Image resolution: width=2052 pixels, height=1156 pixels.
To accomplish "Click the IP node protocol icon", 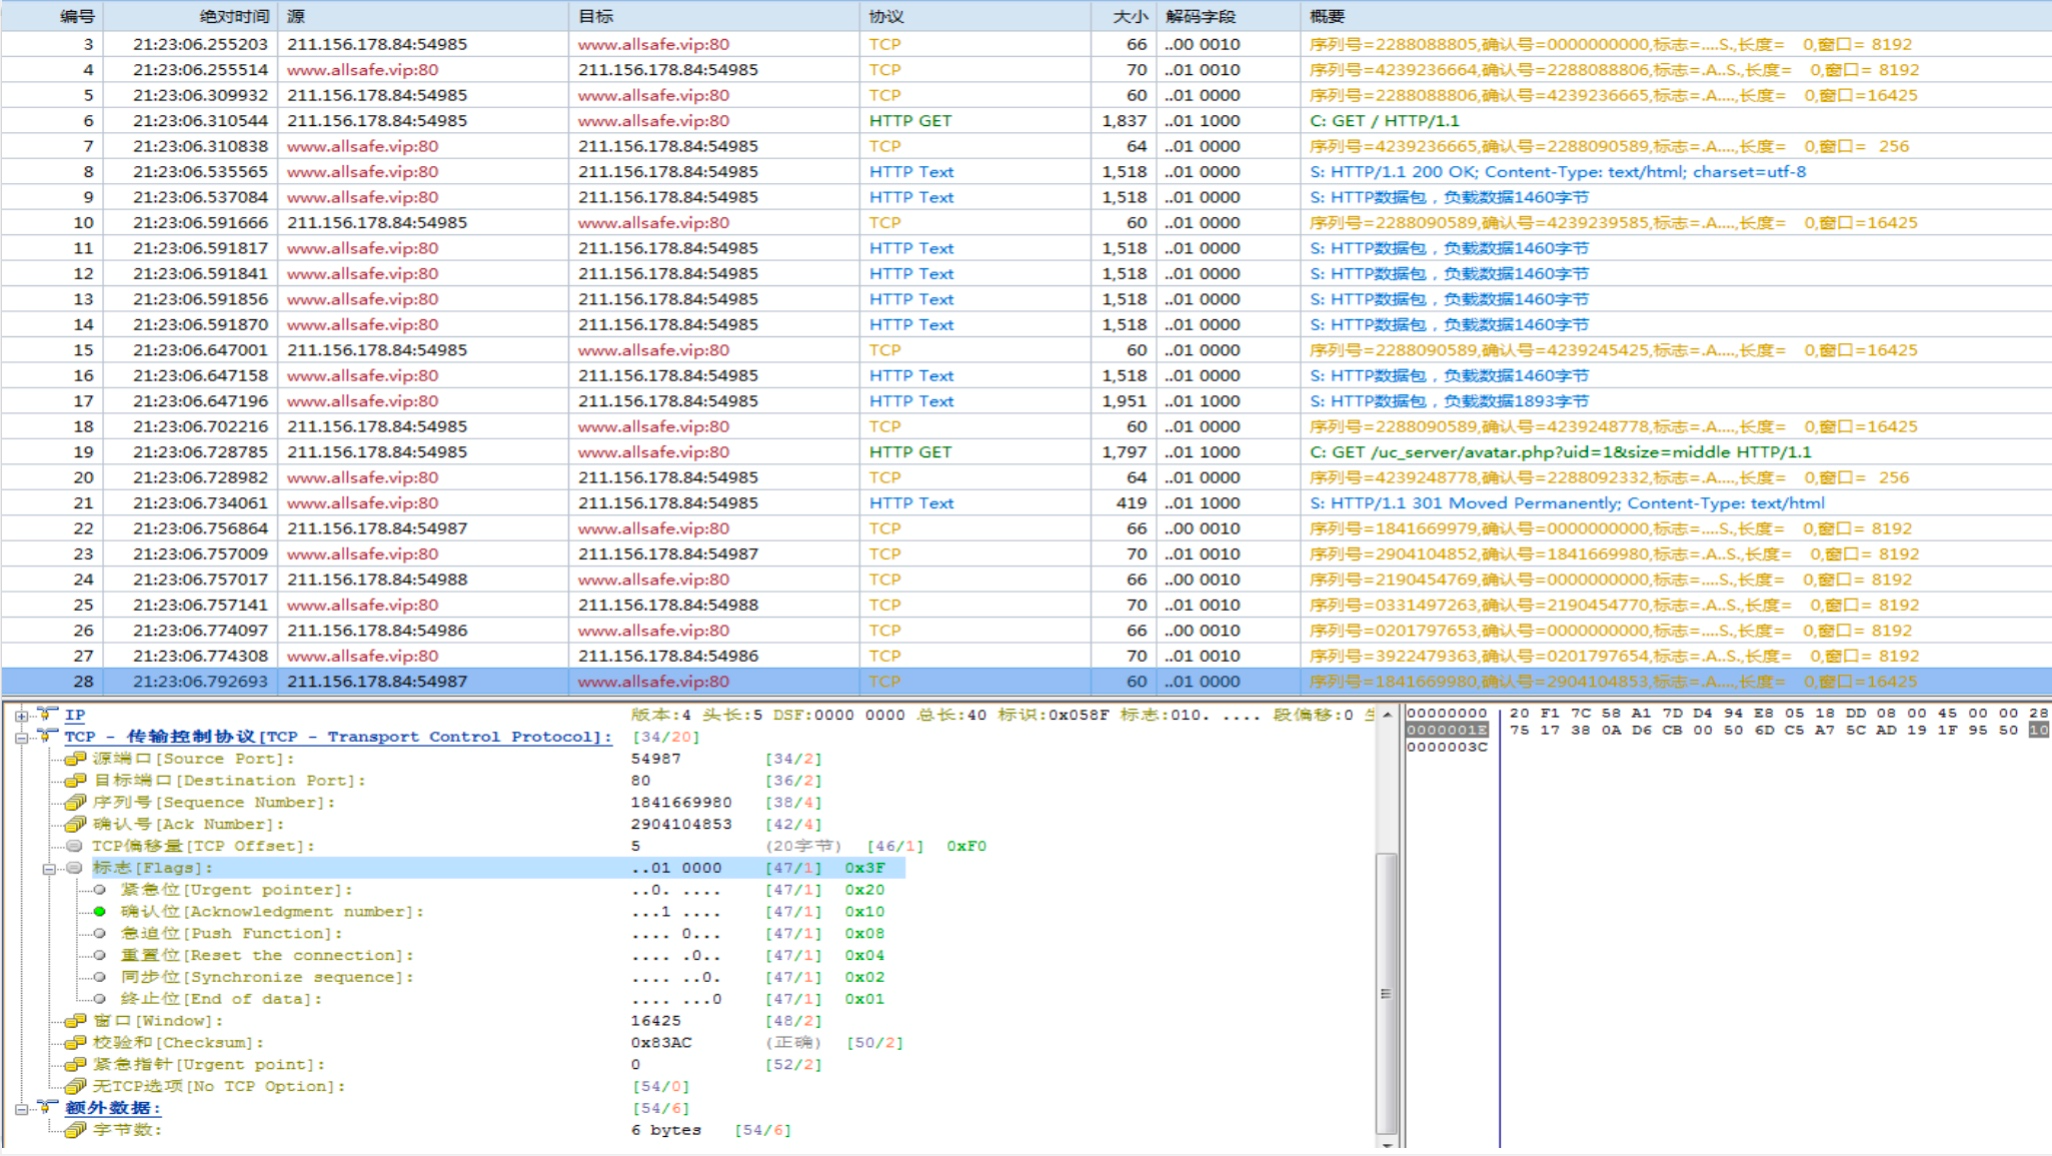I will coord(47,714).
